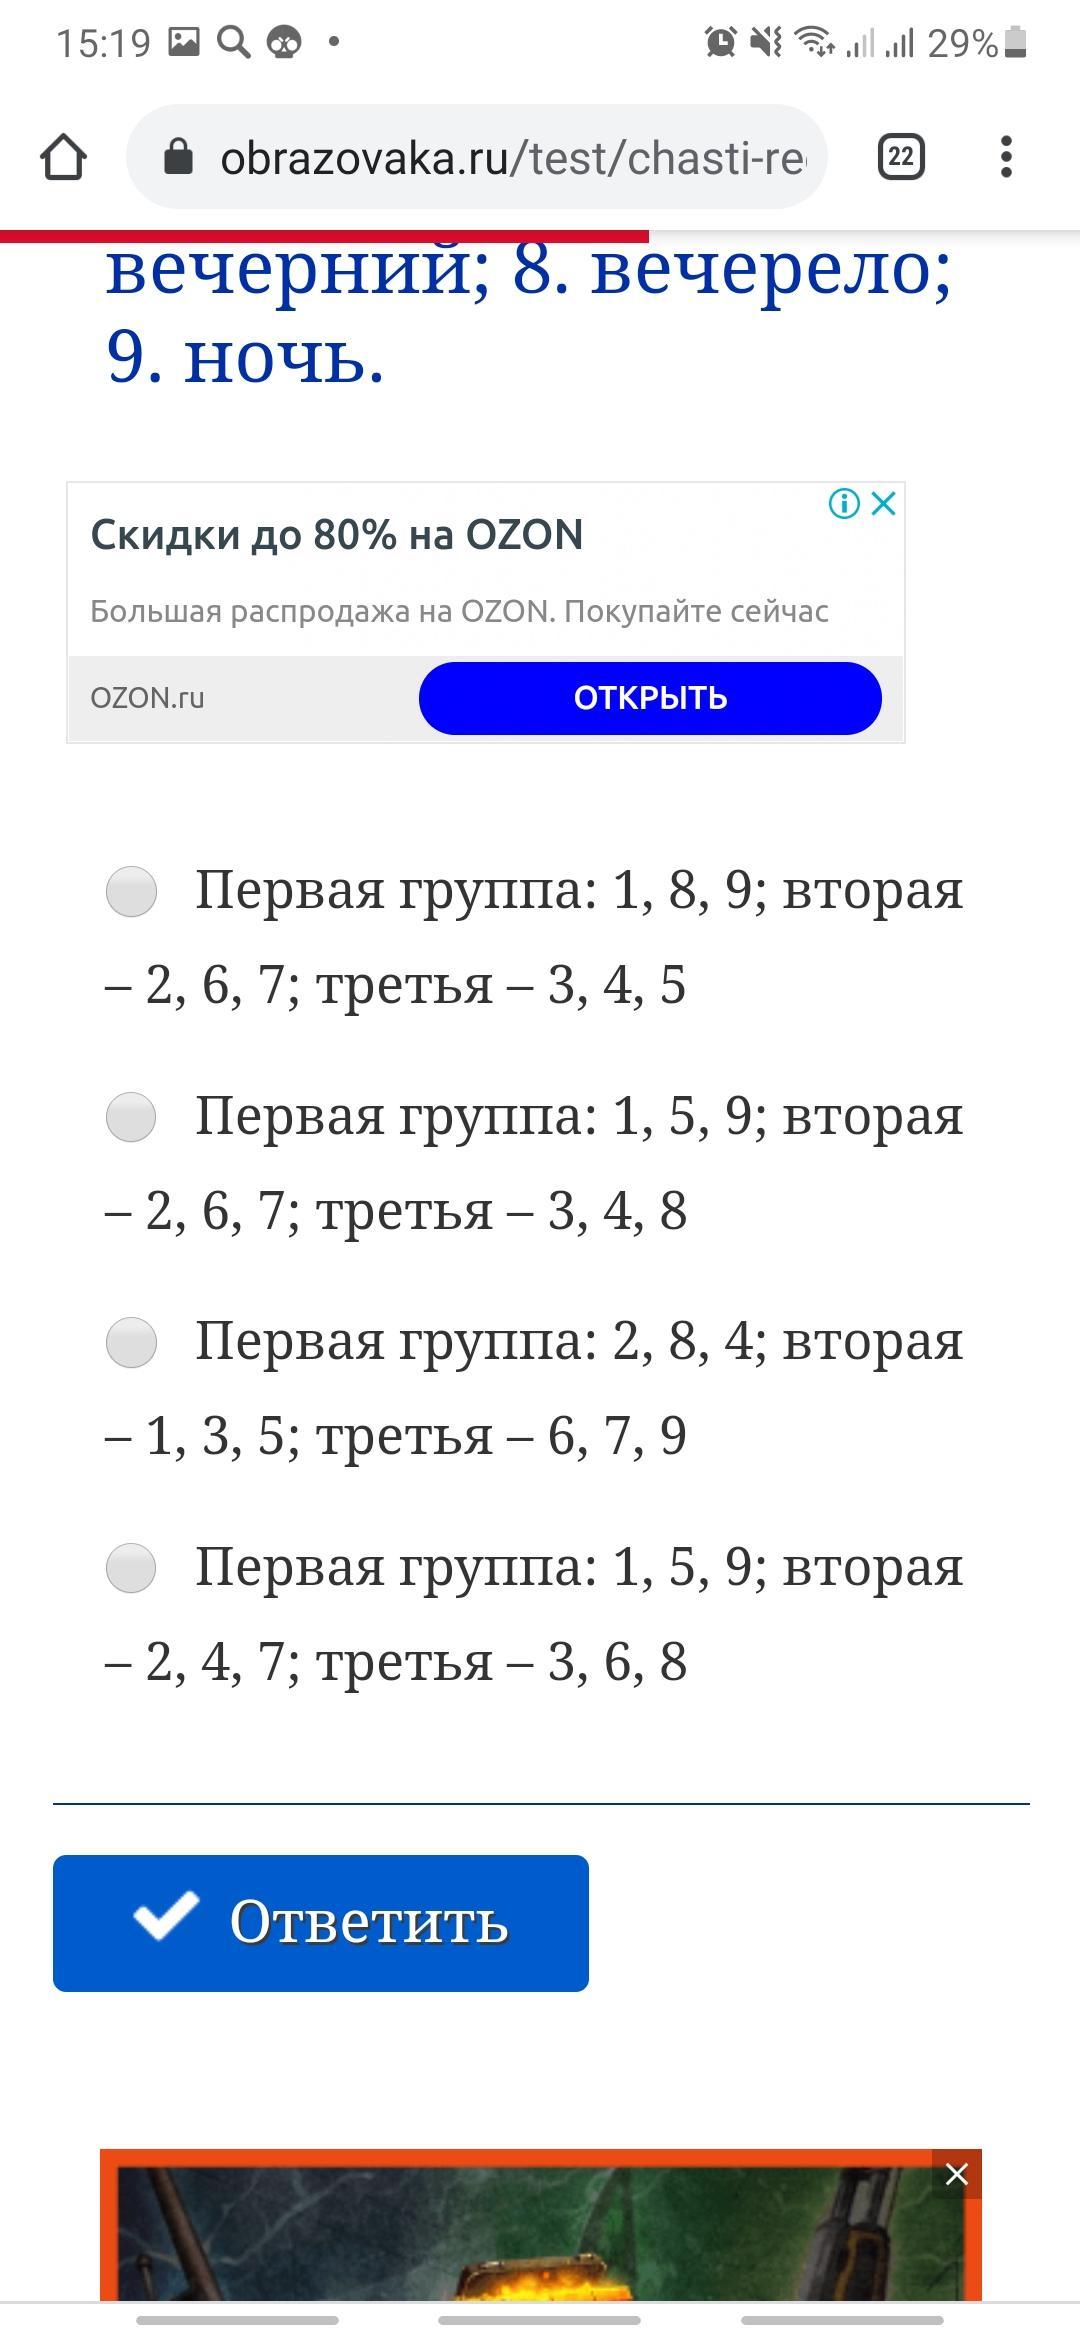Click the Ответить submit button
The height and width of the screenshot is (2340, 1080).
pos(321,1923)
